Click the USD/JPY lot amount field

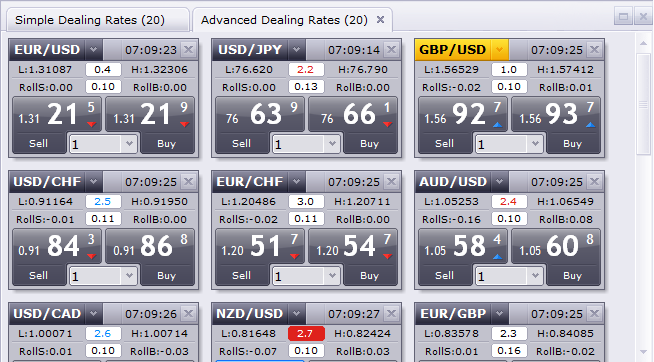pyautogui.click(x=298, y=144)
